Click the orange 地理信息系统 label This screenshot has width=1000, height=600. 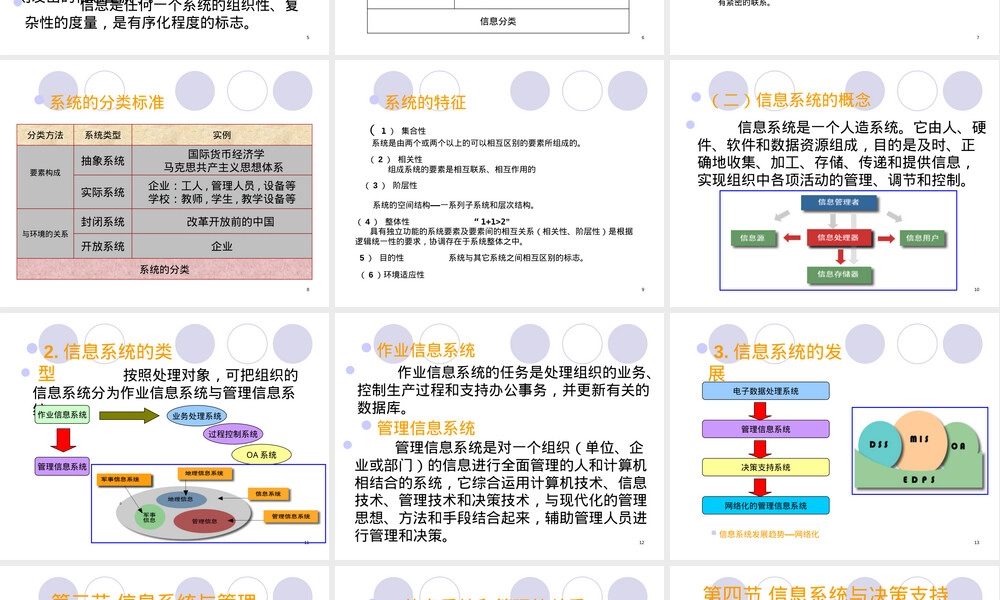[x=205, y=473]
